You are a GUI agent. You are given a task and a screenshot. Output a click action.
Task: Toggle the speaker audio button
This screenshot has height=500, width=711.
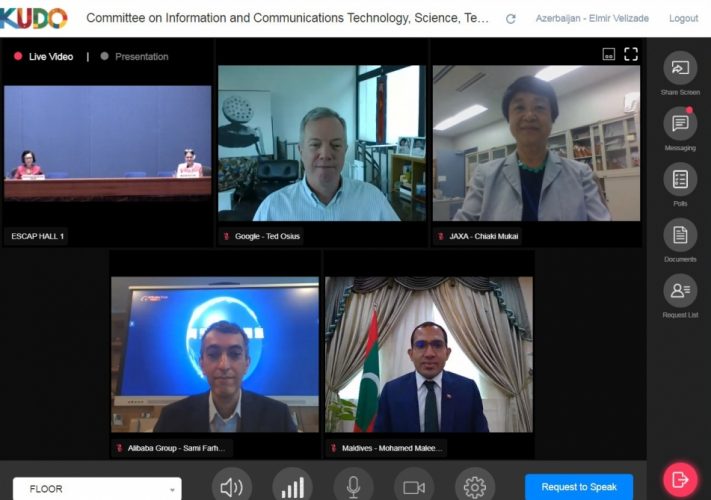[232, 486]
